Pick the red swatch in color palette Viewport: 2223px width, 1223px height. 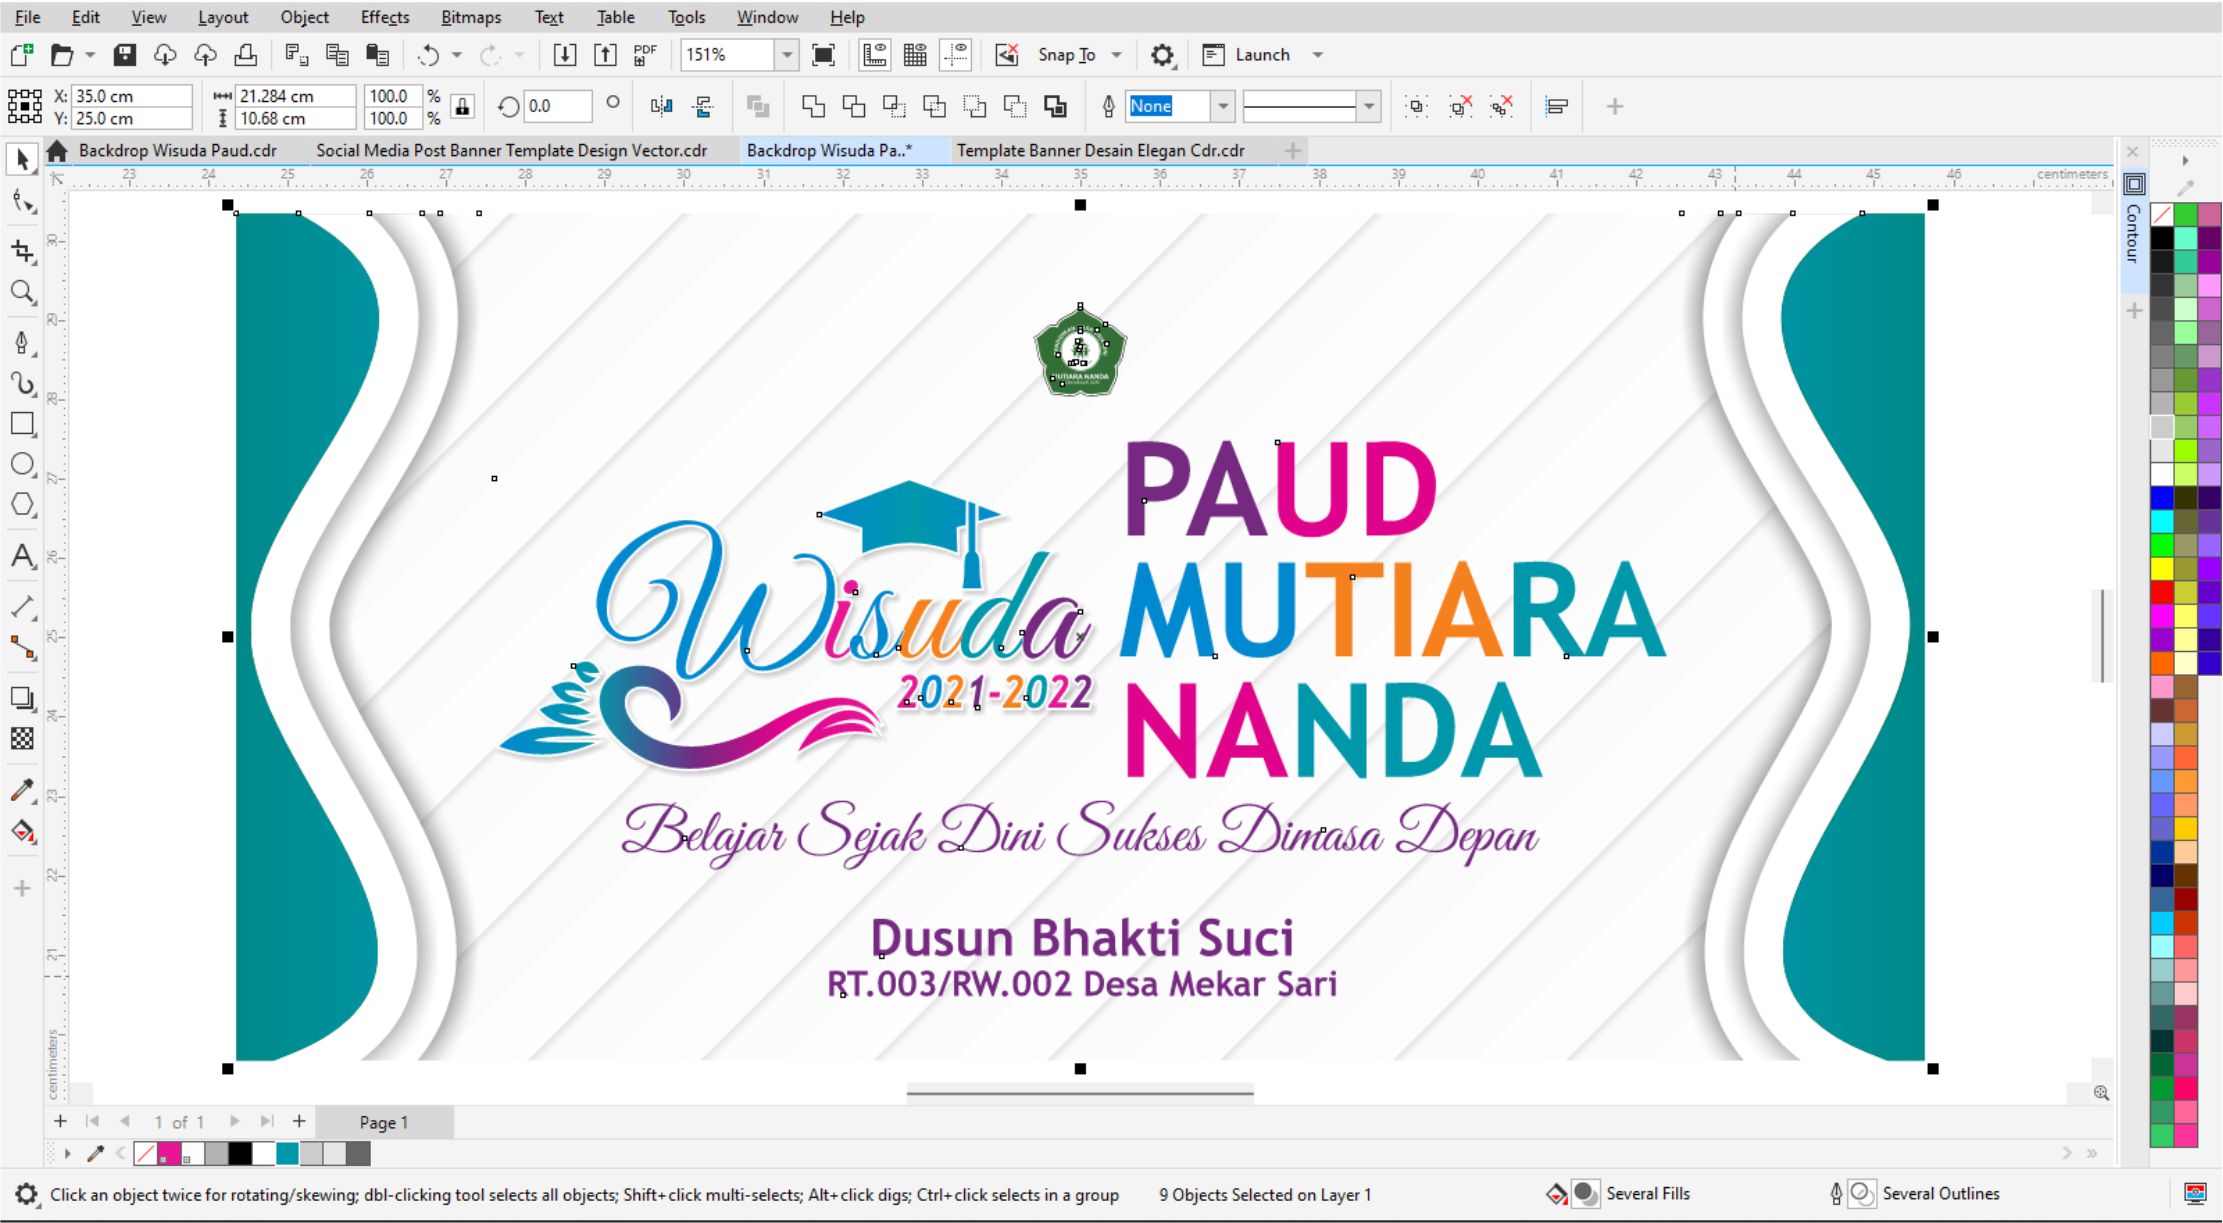(2162, 592)
